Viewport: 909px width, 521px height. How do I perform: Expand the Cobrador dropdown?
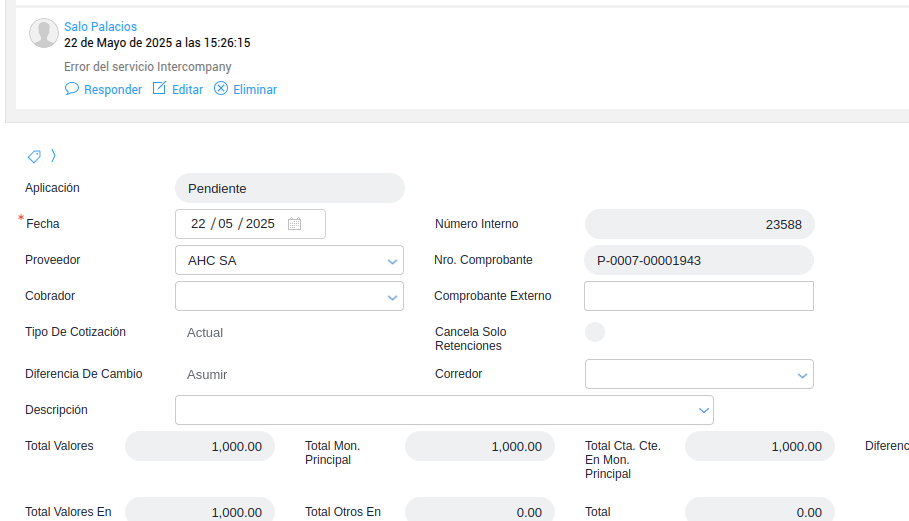(392, 297)
